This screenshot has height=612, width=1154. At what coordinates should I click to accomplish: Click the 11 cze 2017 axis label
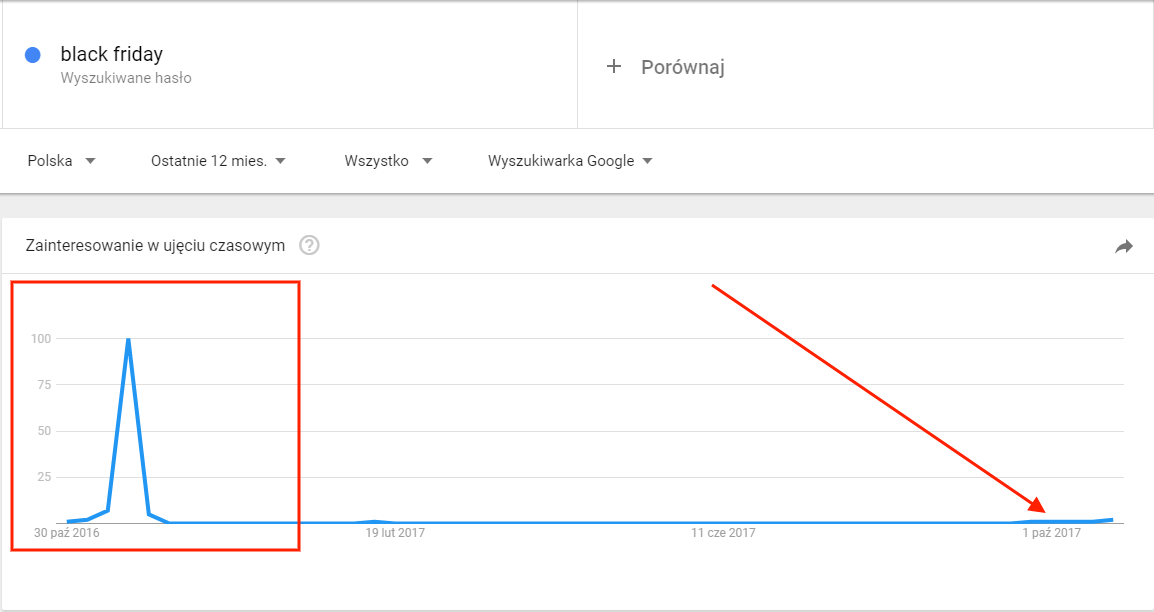[x=724, y=533]
